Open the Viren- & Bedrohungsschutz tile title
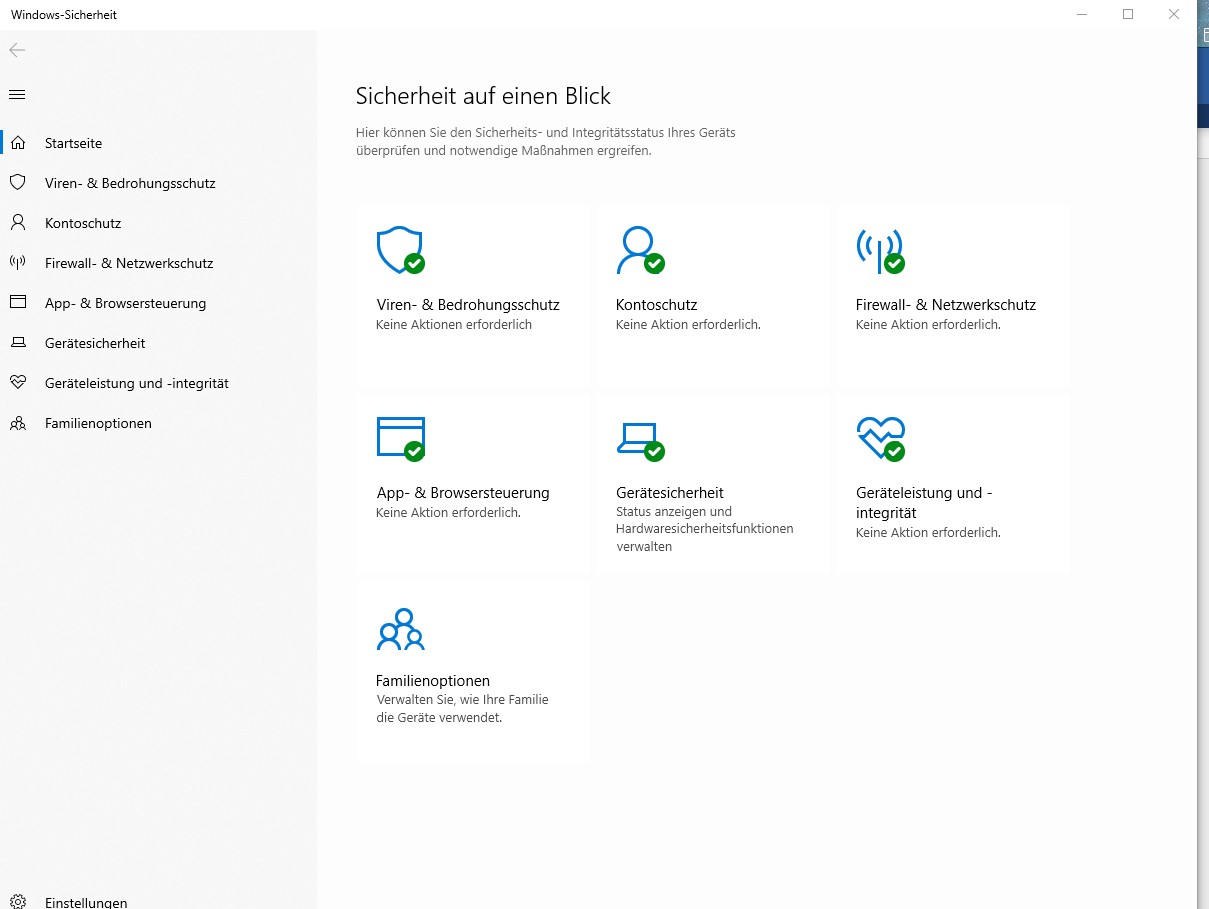 click(x=468, y=305)
